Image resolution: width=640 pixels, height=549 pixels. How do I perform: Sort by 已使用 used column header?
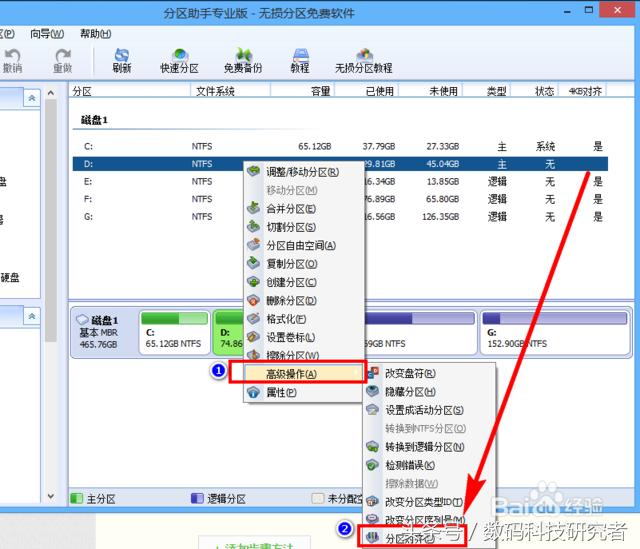(367, 91)
